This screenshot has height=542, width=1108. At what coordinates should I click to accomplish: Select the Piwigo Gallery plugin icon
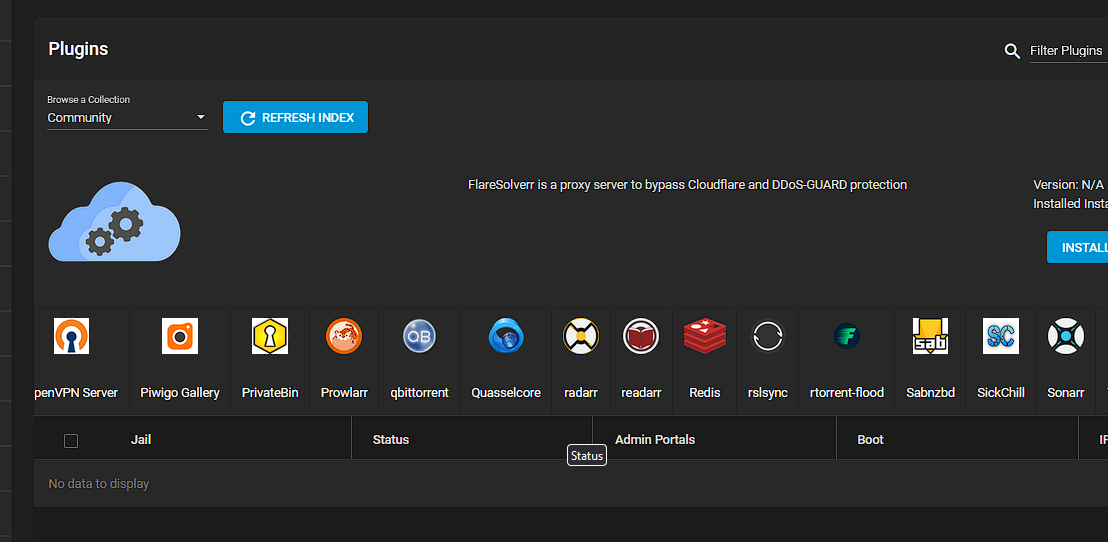(179, 336)
